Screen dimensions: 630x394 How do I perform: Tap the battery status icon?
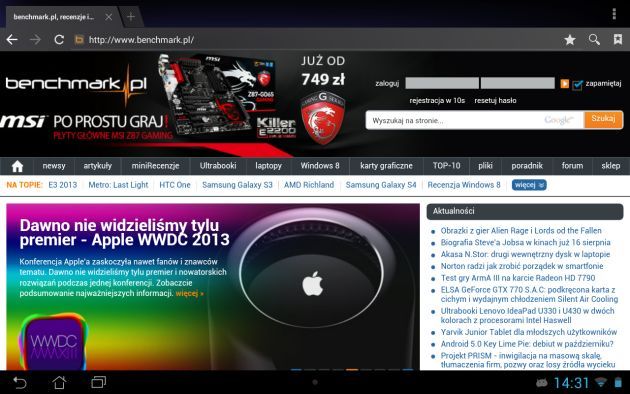618,382
